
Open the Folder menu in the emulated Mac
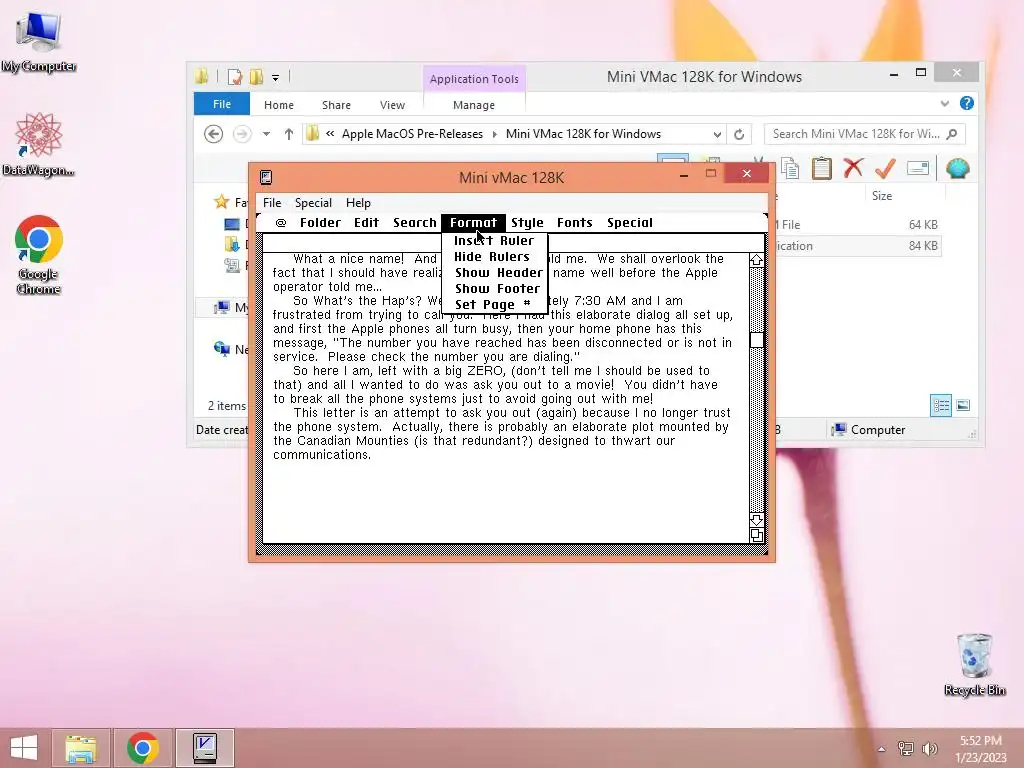[x=320, y=223]
